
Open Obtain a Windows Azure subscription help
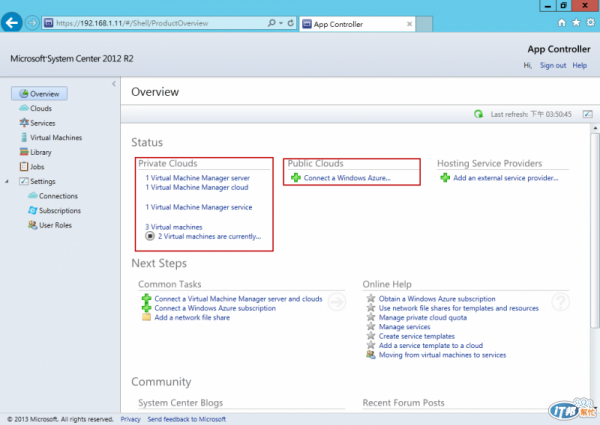tap(437, 299)
